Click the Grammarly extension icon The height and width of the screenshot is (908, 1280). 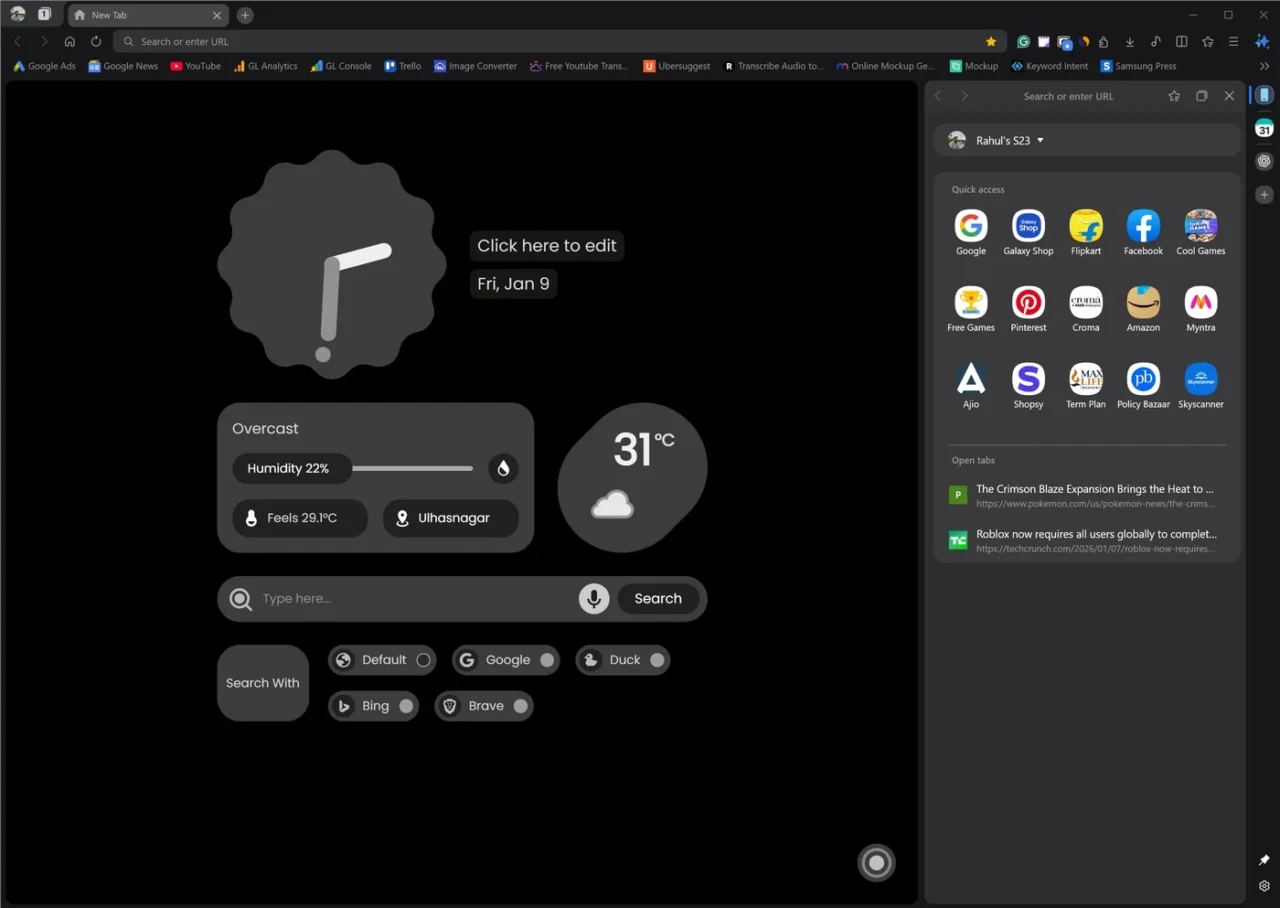click(x=1023, y=42)
